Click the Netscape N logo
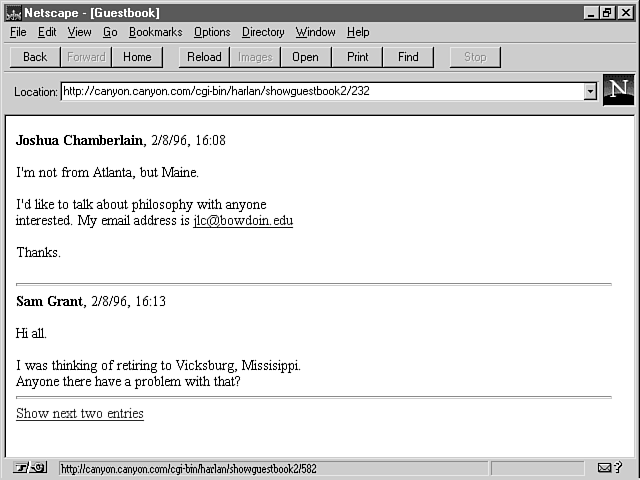 click(618, 89)
